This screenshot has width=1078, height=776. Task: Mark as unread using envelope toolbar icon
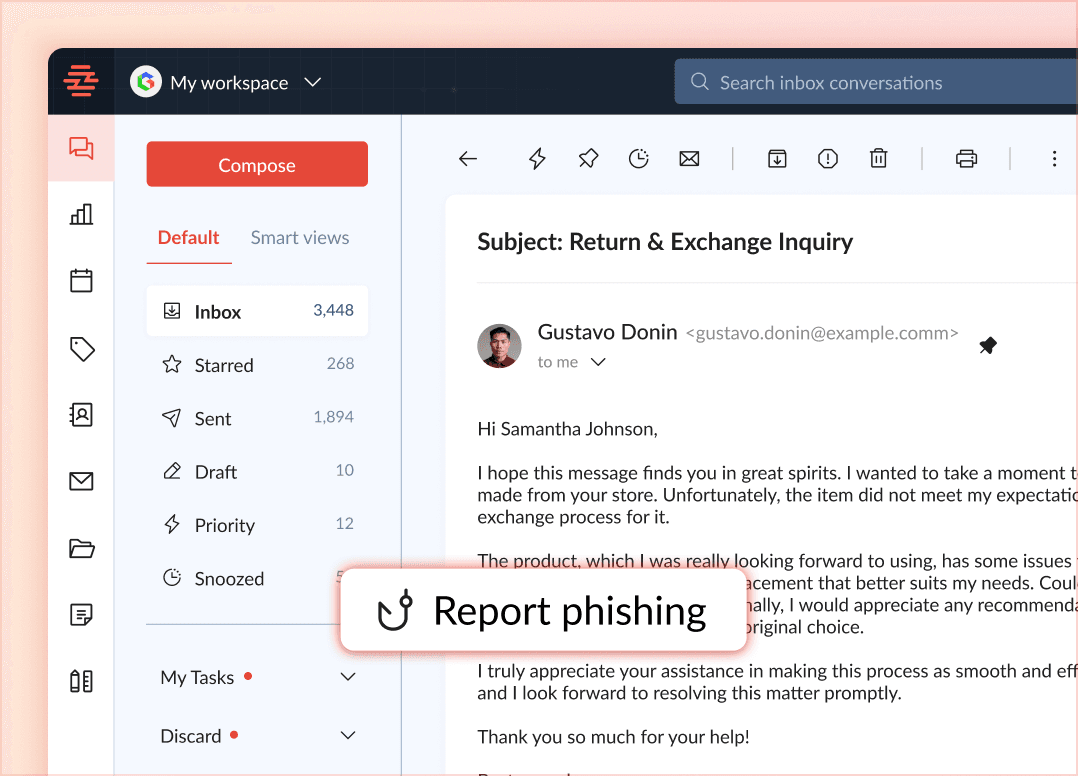pos(689,159)
